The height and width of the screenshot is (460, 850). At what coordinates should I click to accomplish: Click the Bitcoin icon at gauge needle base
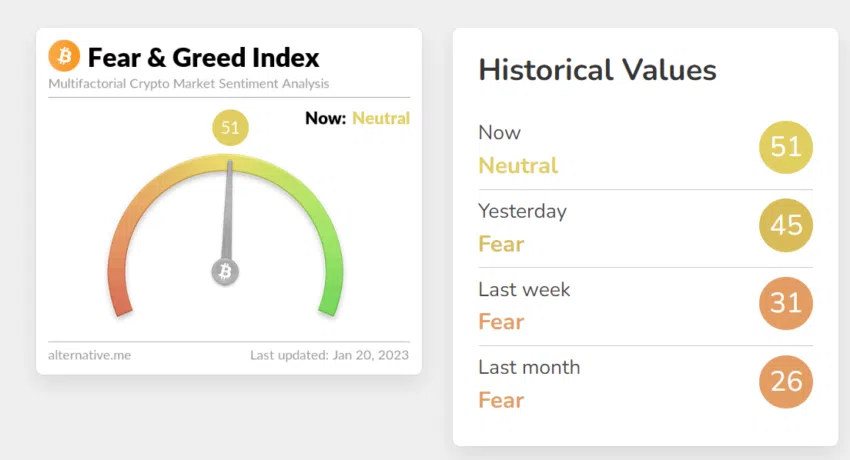coord(225,271)
